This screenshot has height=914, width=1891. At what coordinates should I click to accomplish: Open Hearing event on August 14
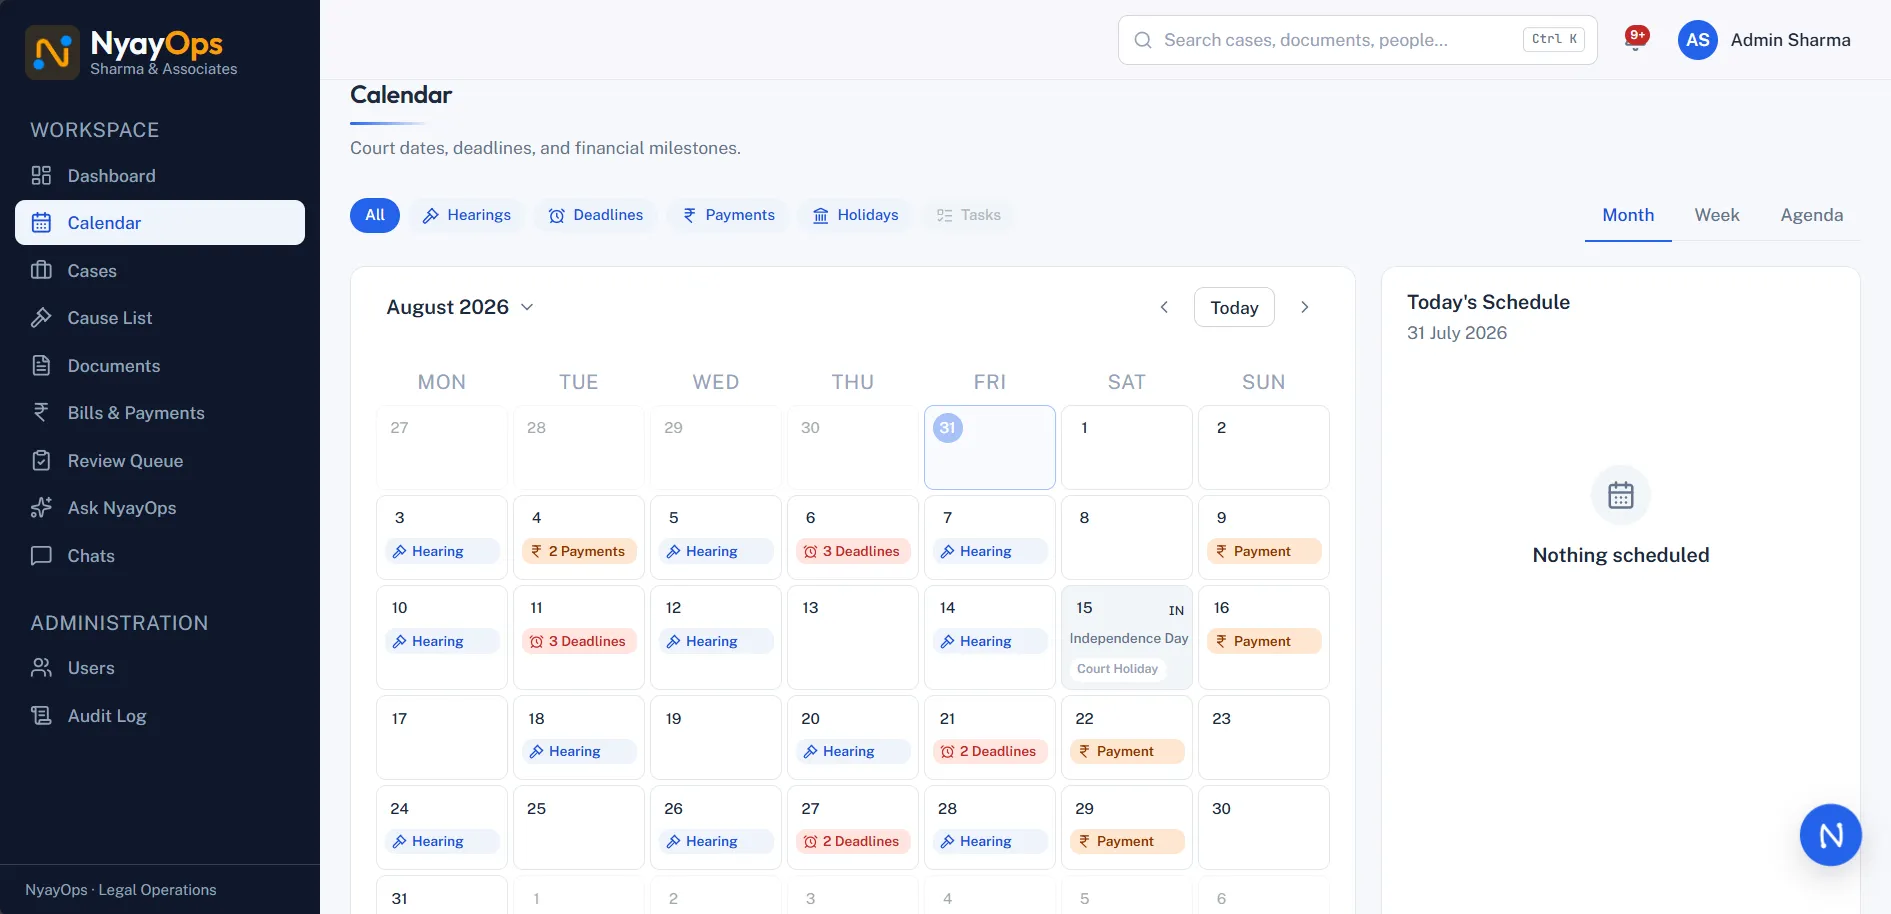(x=990, y=641)
